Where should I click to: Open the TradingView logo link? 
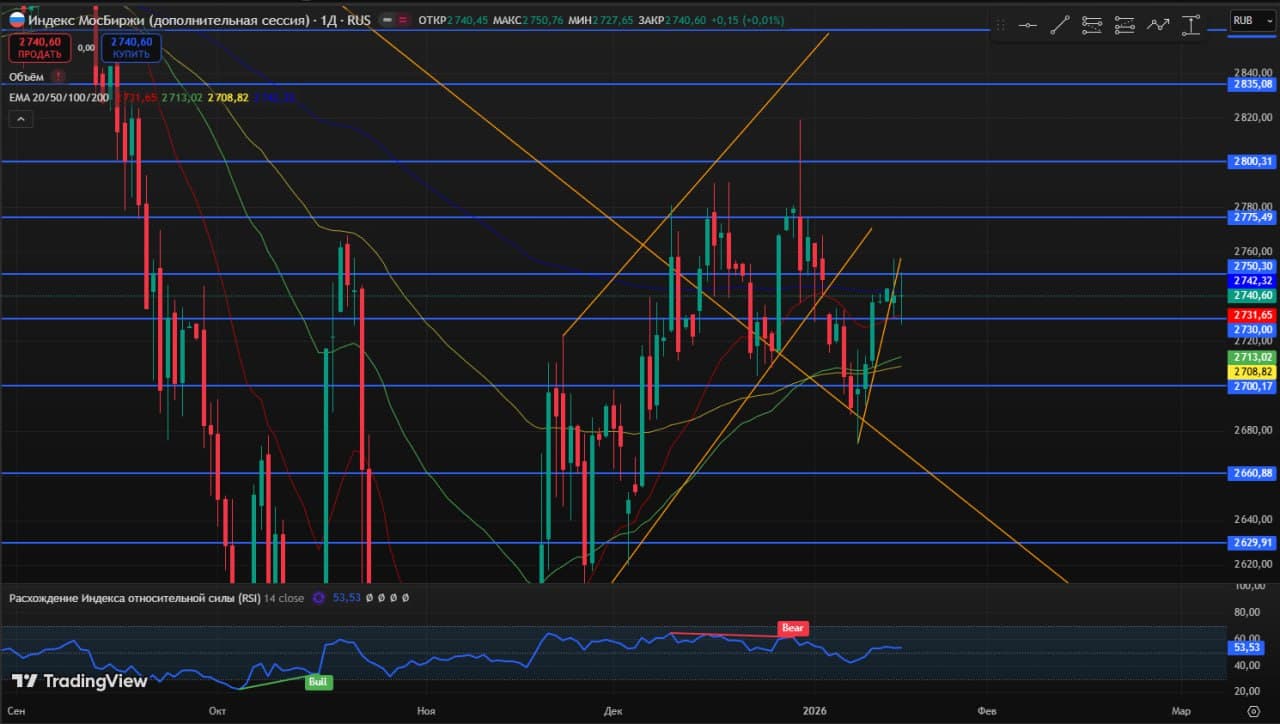point(80,681)
